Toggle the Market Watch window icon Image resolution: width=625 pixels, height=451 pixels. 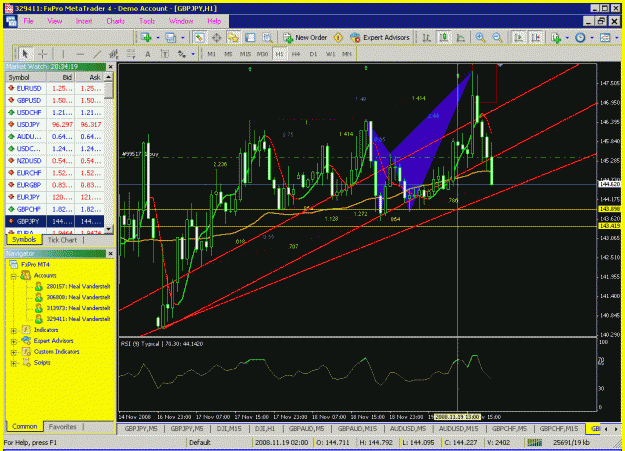[199, 37]
